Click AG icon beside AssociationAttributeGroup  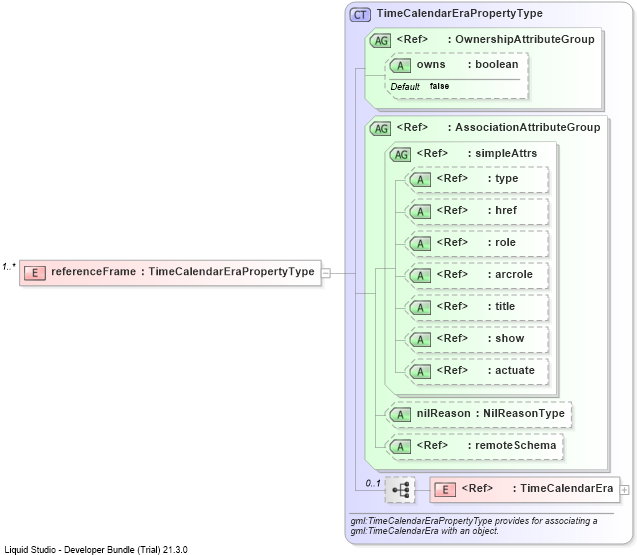pos(380,129)
